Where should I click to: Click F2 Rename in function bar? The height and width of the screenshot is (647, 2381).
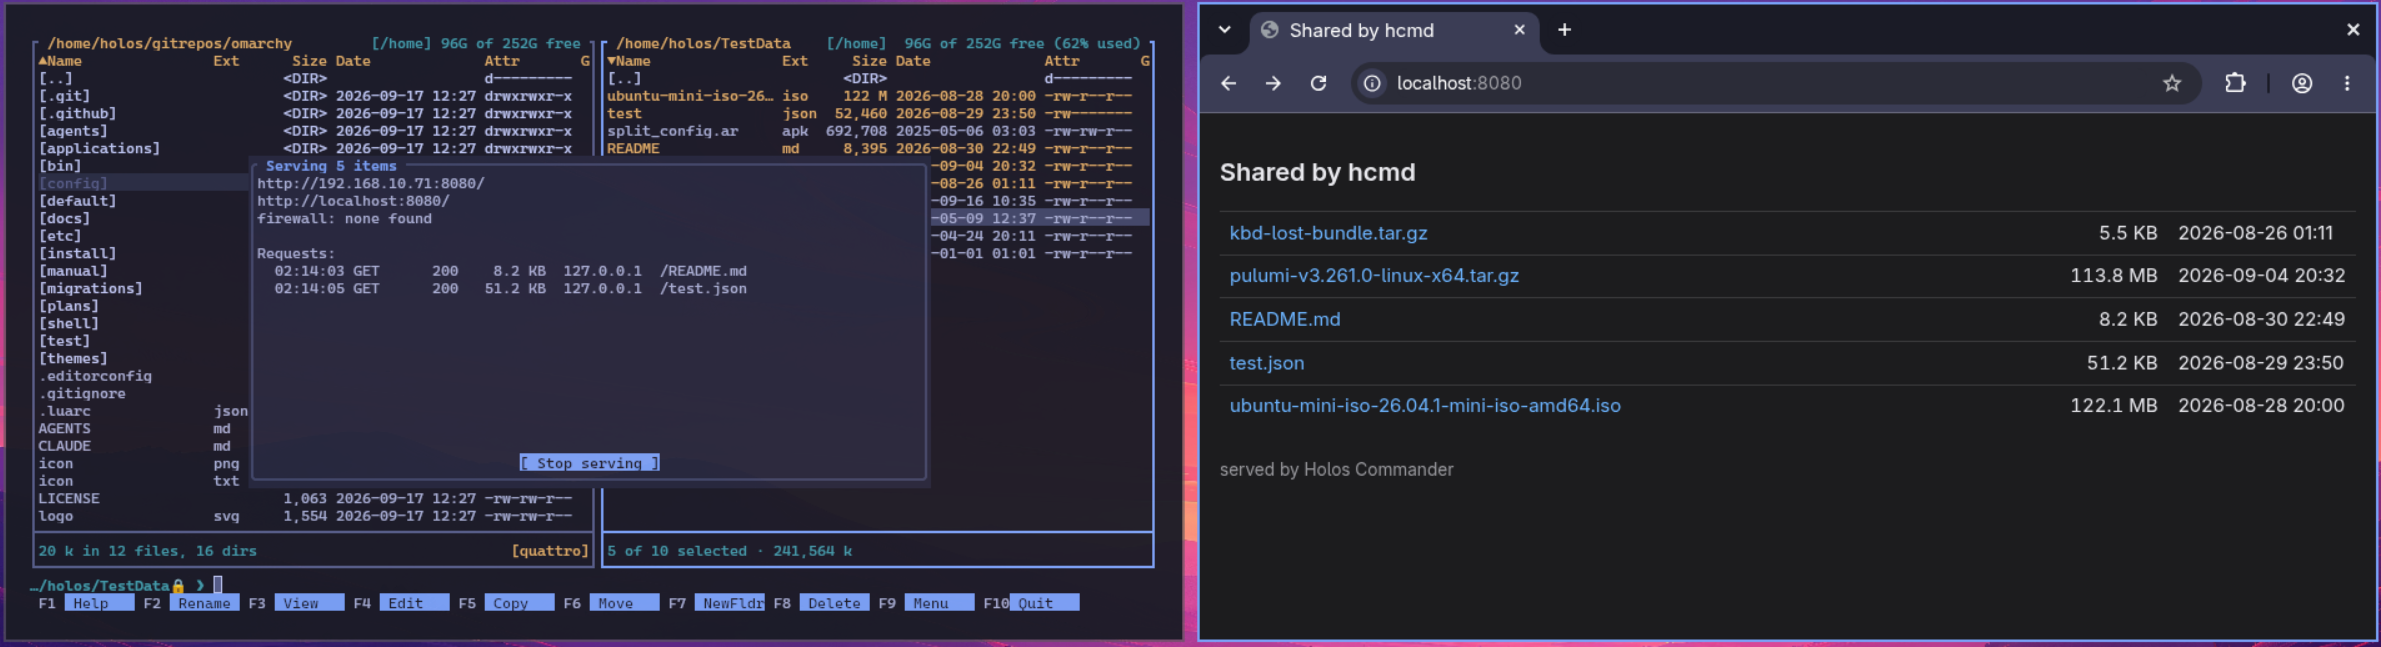point(190,603)
